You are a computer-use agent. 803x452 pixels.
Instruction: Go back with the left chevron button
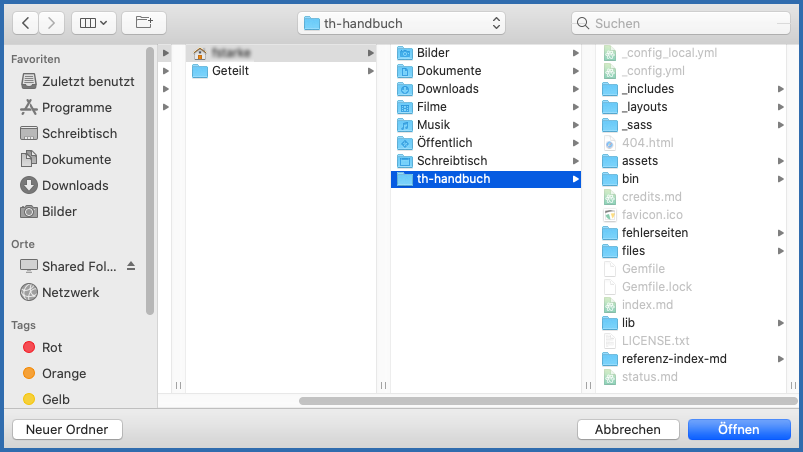pyautogui.click(x=25, y=23)
